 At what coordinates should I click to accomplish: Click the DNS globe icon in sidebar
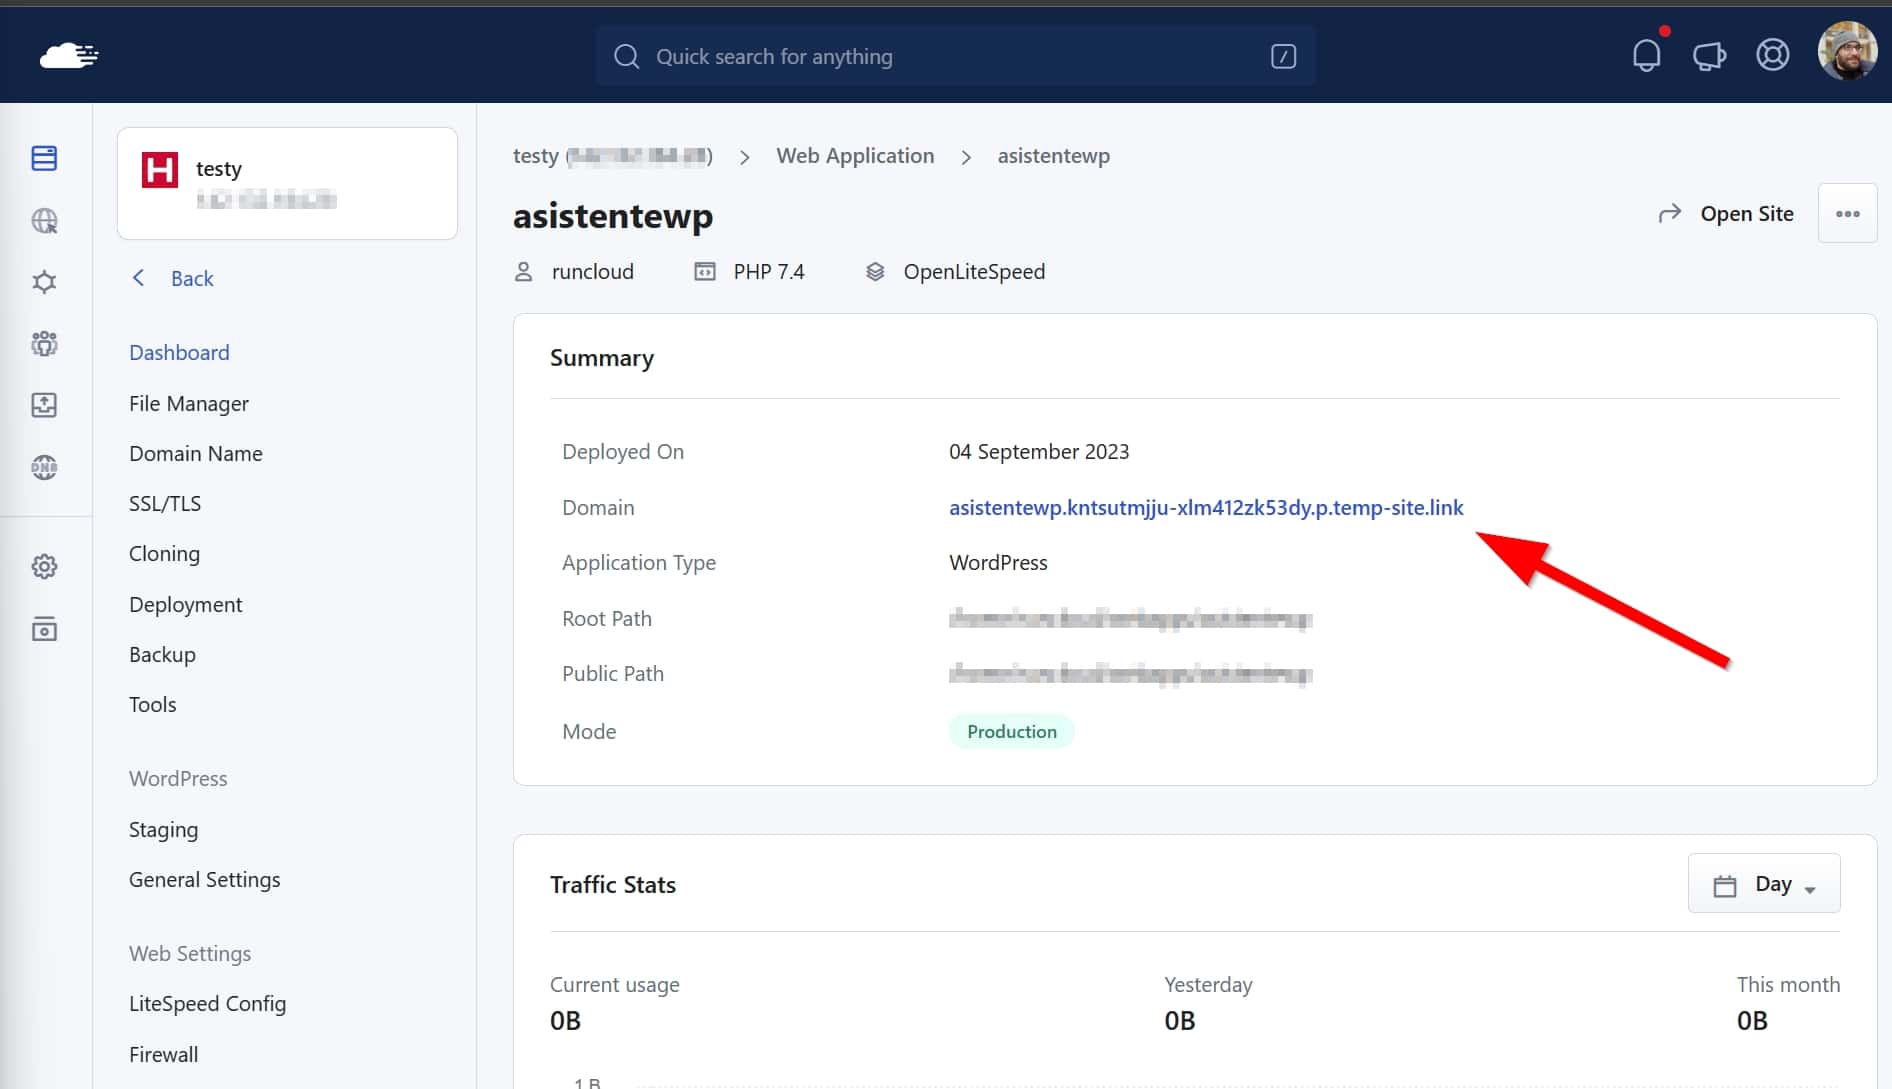coord(44,467)
